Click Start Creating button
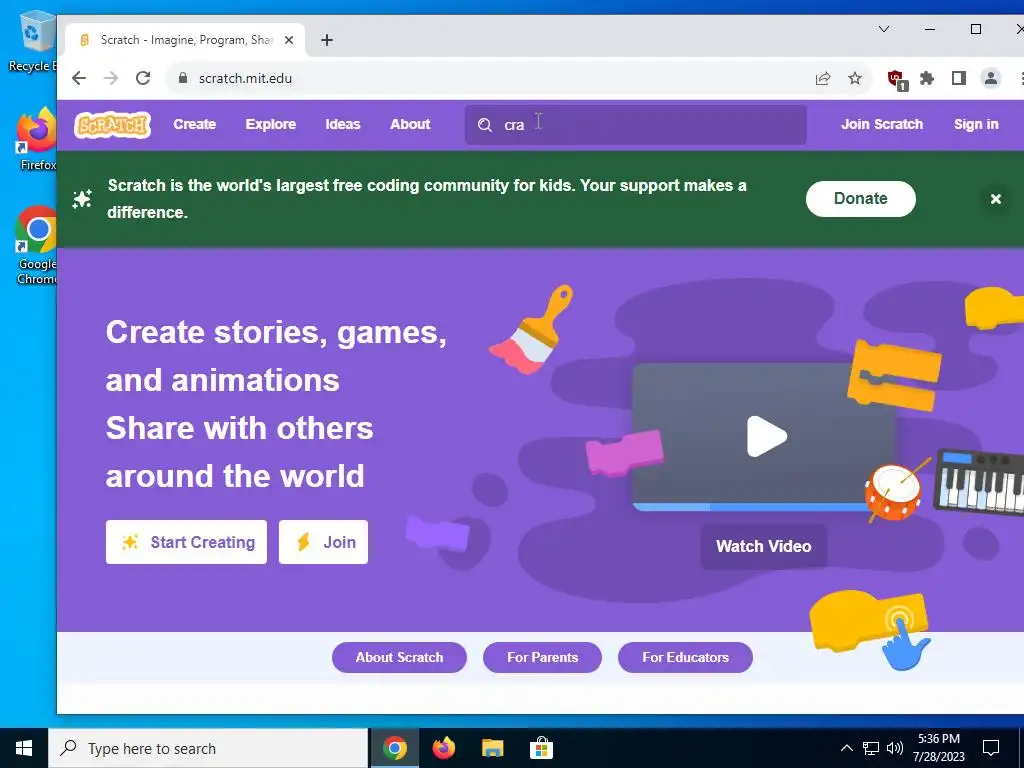The image size is (1024, 768). (186, 542)
